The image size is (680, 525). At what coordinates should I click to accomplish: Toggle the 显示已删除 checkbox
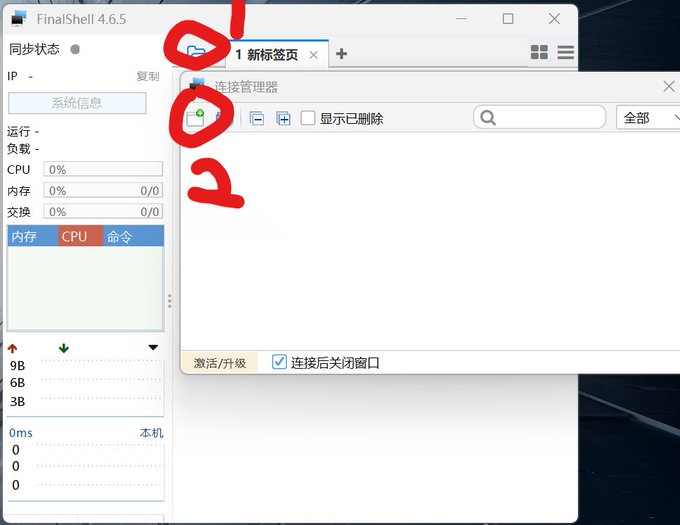pos(308,118)
